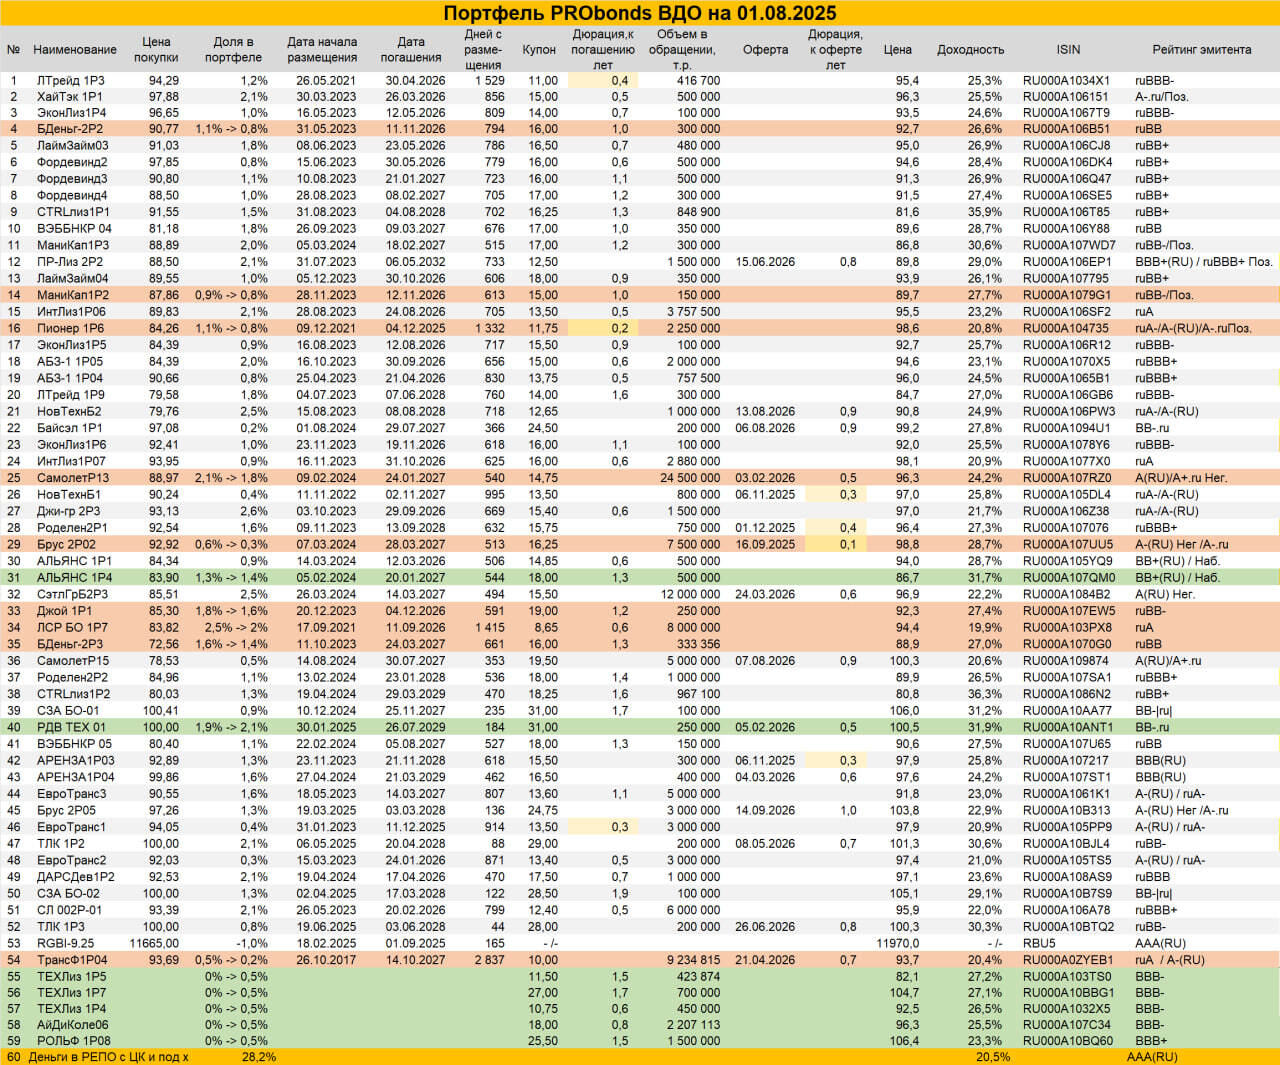Click the ISIN 'RU000A1034X1'

pyautogui.click(x=1066, y=81)
